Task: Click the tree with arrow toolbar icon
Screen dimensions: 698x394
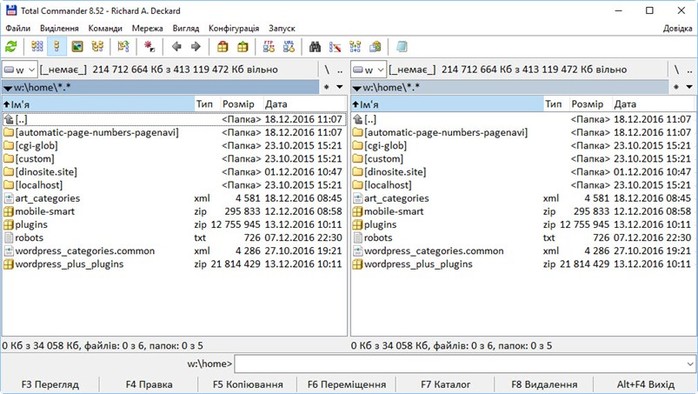Action: tap(123, 46)
